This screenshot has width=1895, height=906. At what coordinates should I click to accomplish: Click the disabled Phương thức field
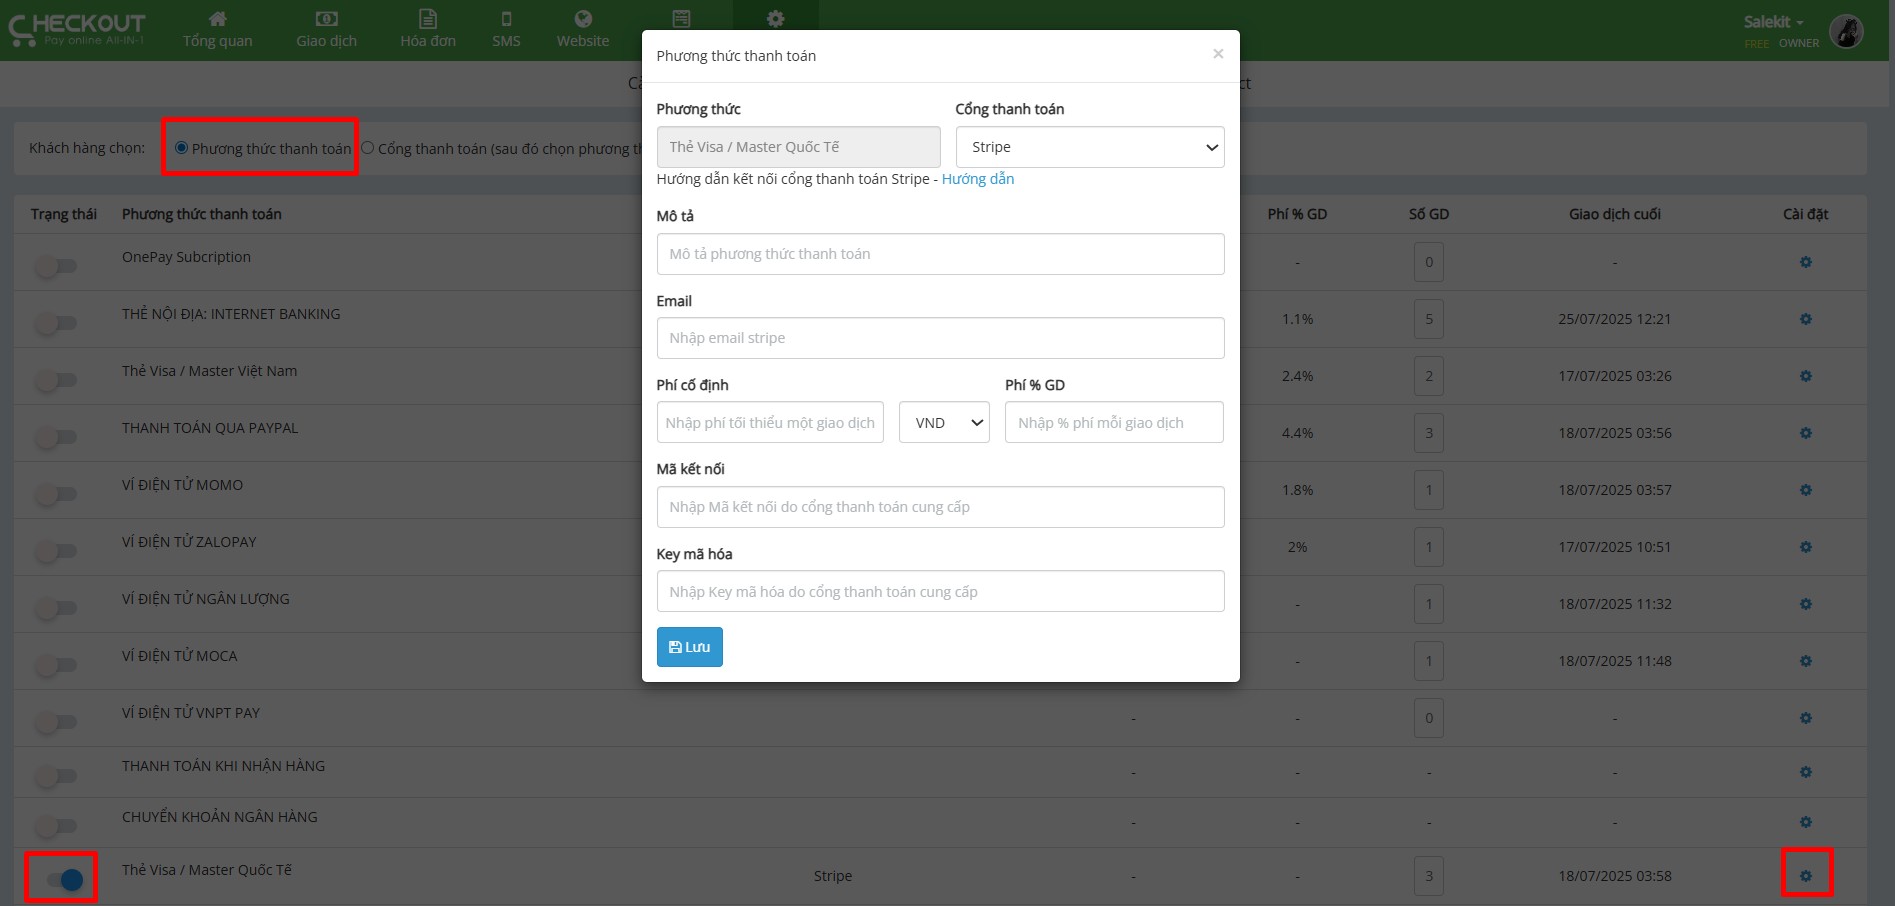[x=798, y=147]
